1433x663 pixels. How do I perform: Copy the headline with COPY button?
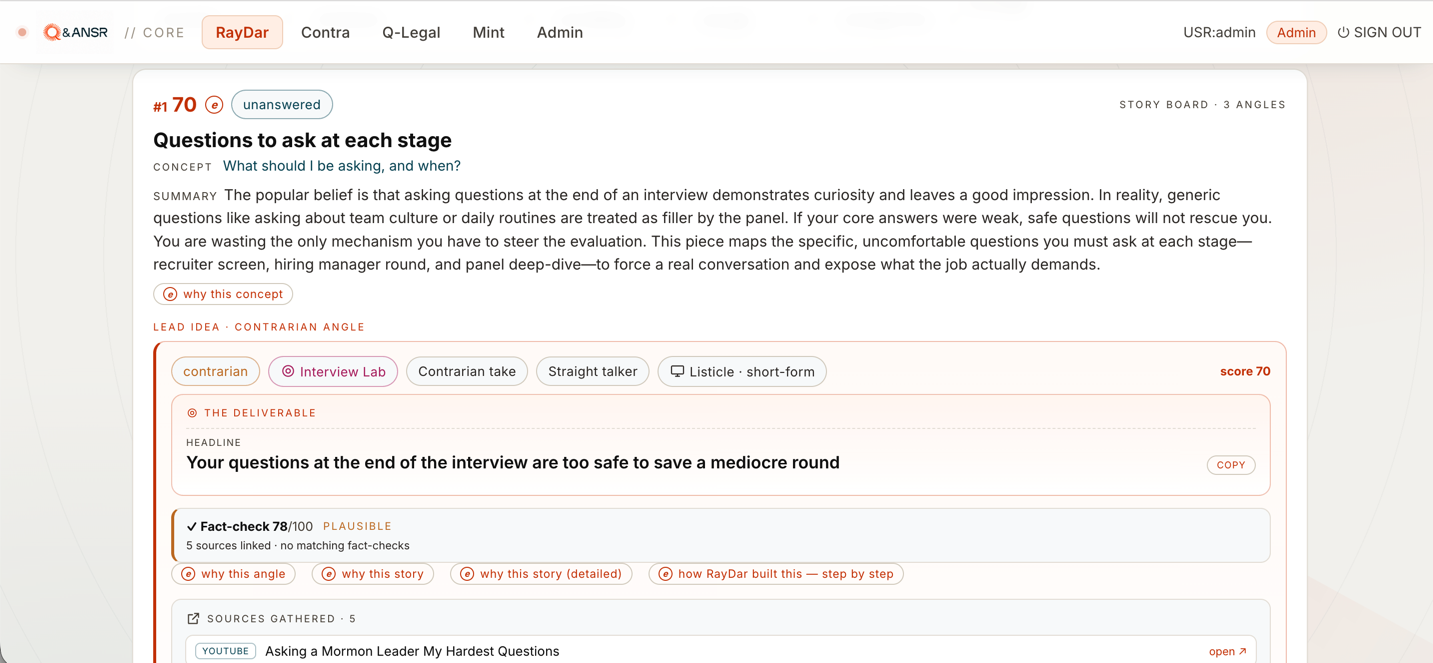coord(1231,465)
